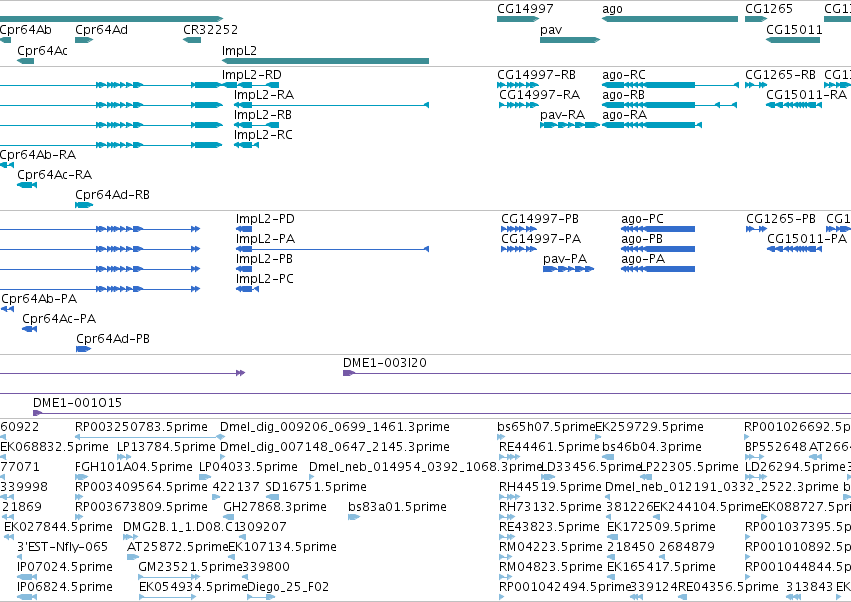This screenshot has width=851, height=602.
Task: Click EST Diego_25_F02
Action: coord(288,587)
